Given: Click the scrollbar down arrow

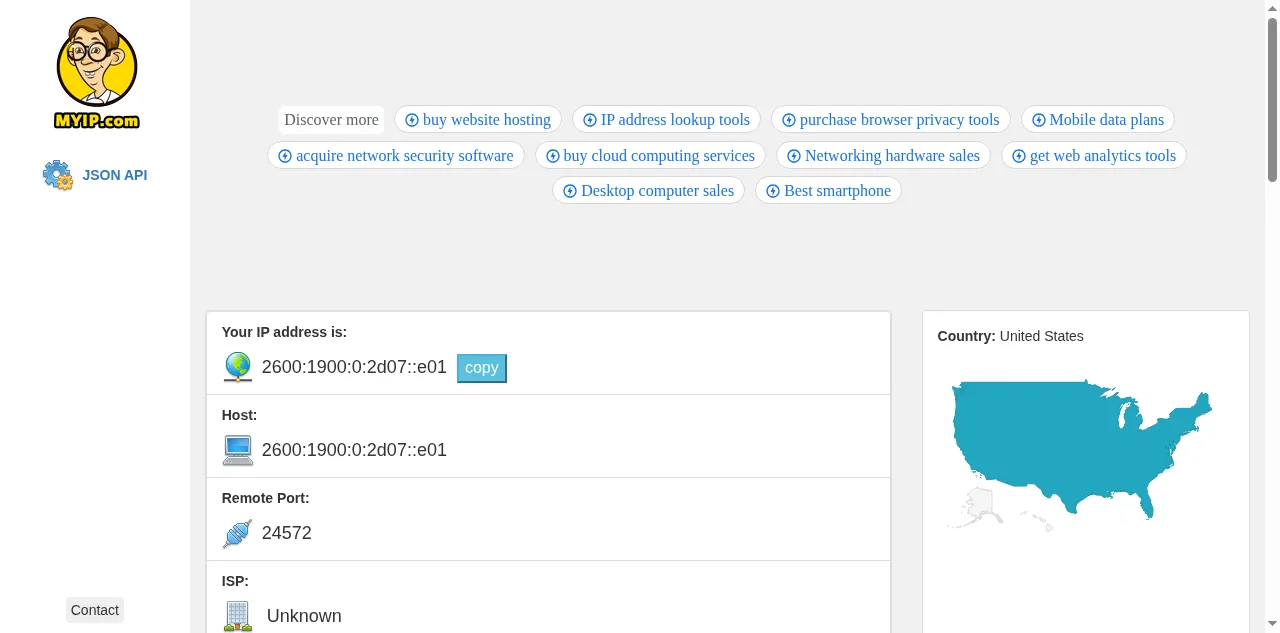Looking at the screenshot, I should coord(1272,626).
